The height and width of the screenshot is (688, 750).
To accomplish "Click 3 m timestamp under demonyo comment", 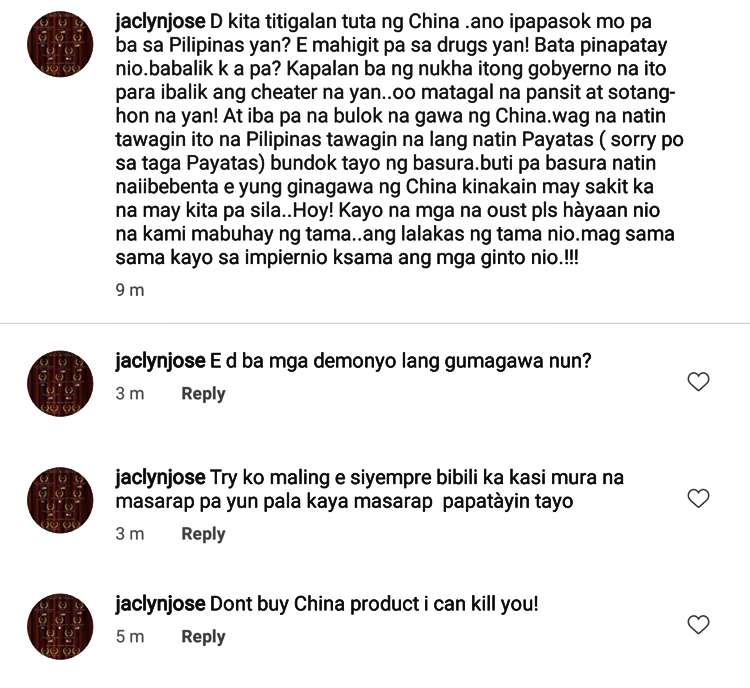I will pyautogui.click(x=130, y=394).
